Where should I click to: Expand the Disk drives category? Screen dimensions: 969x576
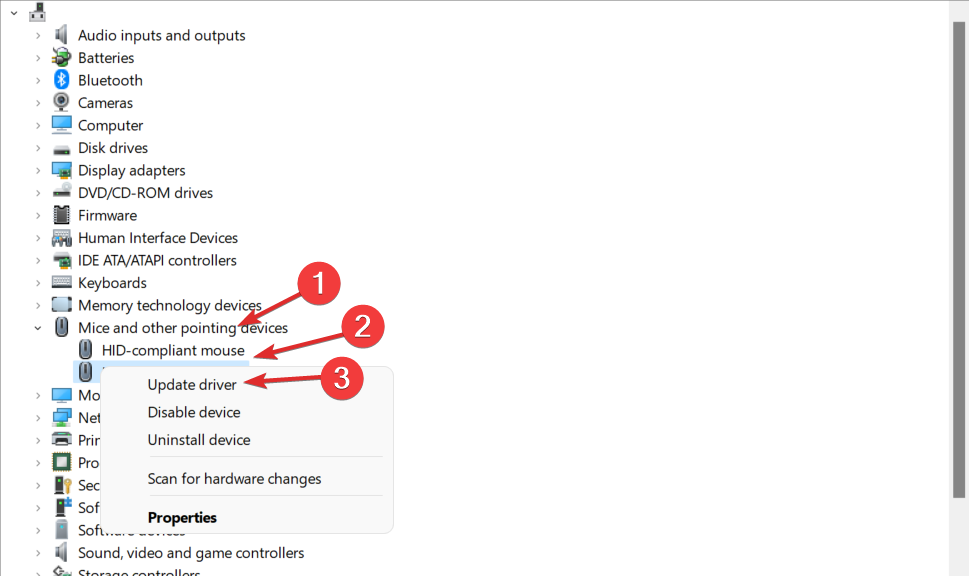pyautogui.click(x=38, y=148)
